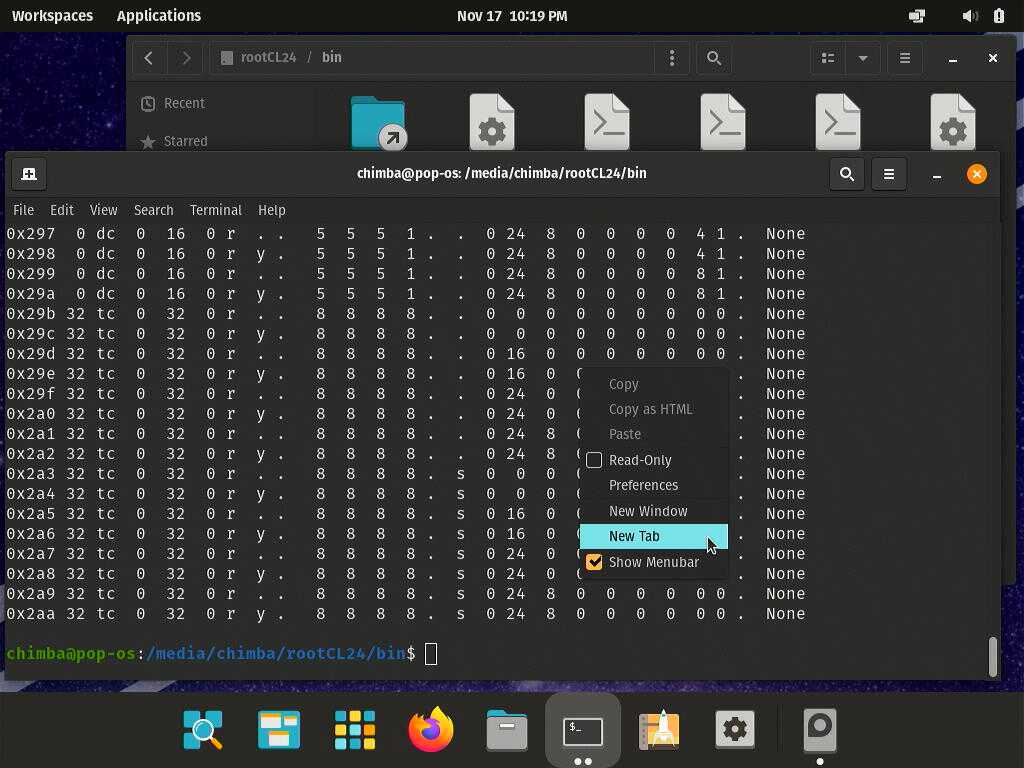This screenshot has width=1024, height=768.
Task: Open the Help menu
Action: (x=272, y=210)
